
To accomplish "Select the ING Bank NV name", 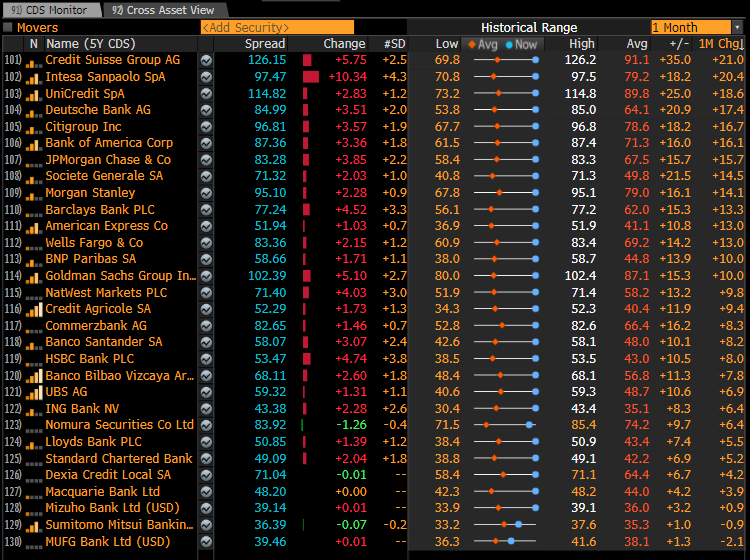I will click(82, 409).
